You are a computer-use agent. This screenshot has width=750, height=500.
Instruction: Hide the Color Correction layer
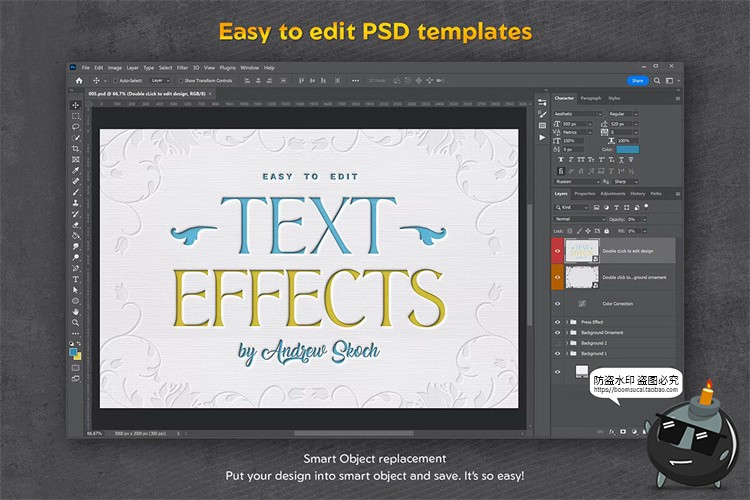click(558, 302)
